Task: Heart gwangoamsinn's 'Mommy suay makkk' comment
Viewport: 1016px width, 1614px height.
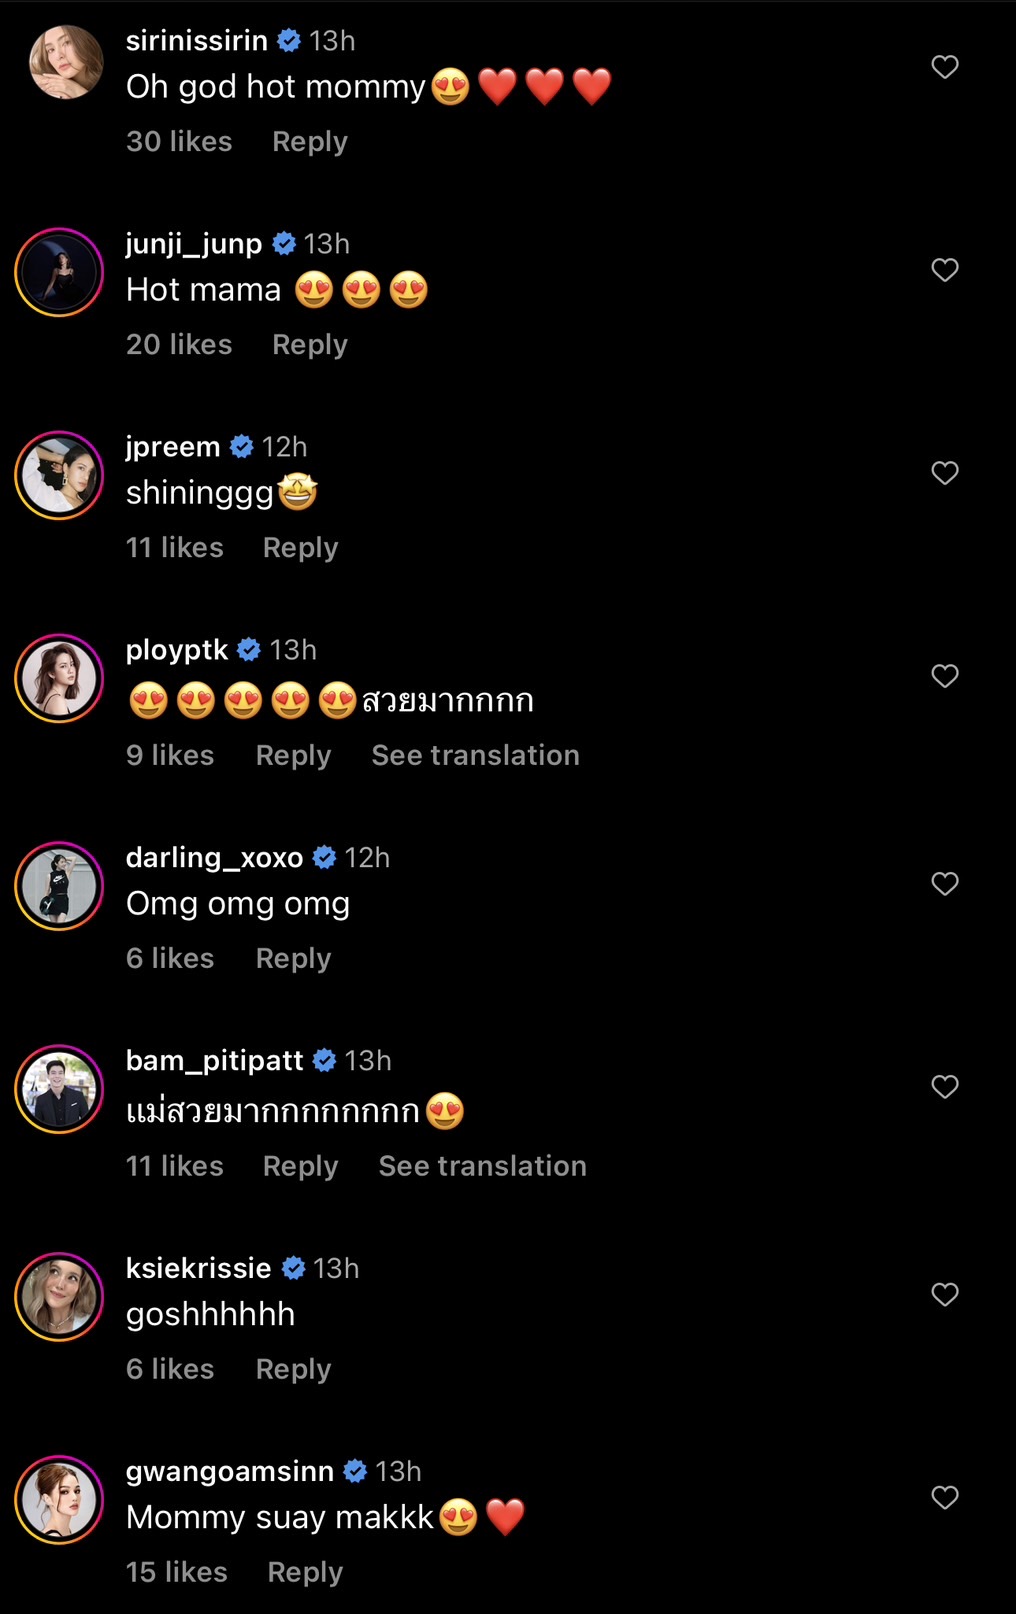Action: [x=944, y=1498]
